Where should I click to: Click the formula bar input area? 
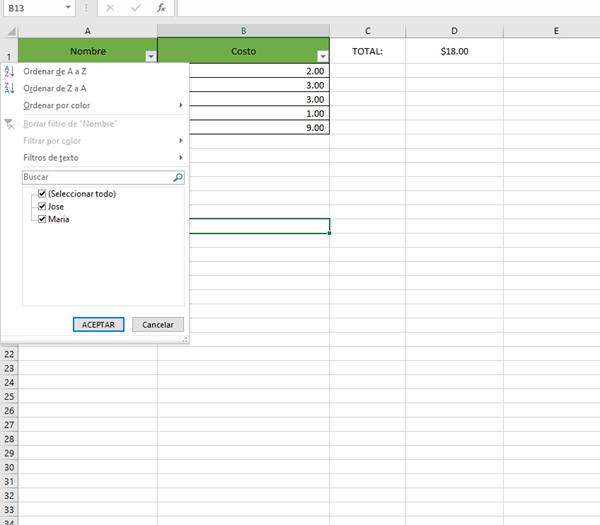click(x=388, y=8)
